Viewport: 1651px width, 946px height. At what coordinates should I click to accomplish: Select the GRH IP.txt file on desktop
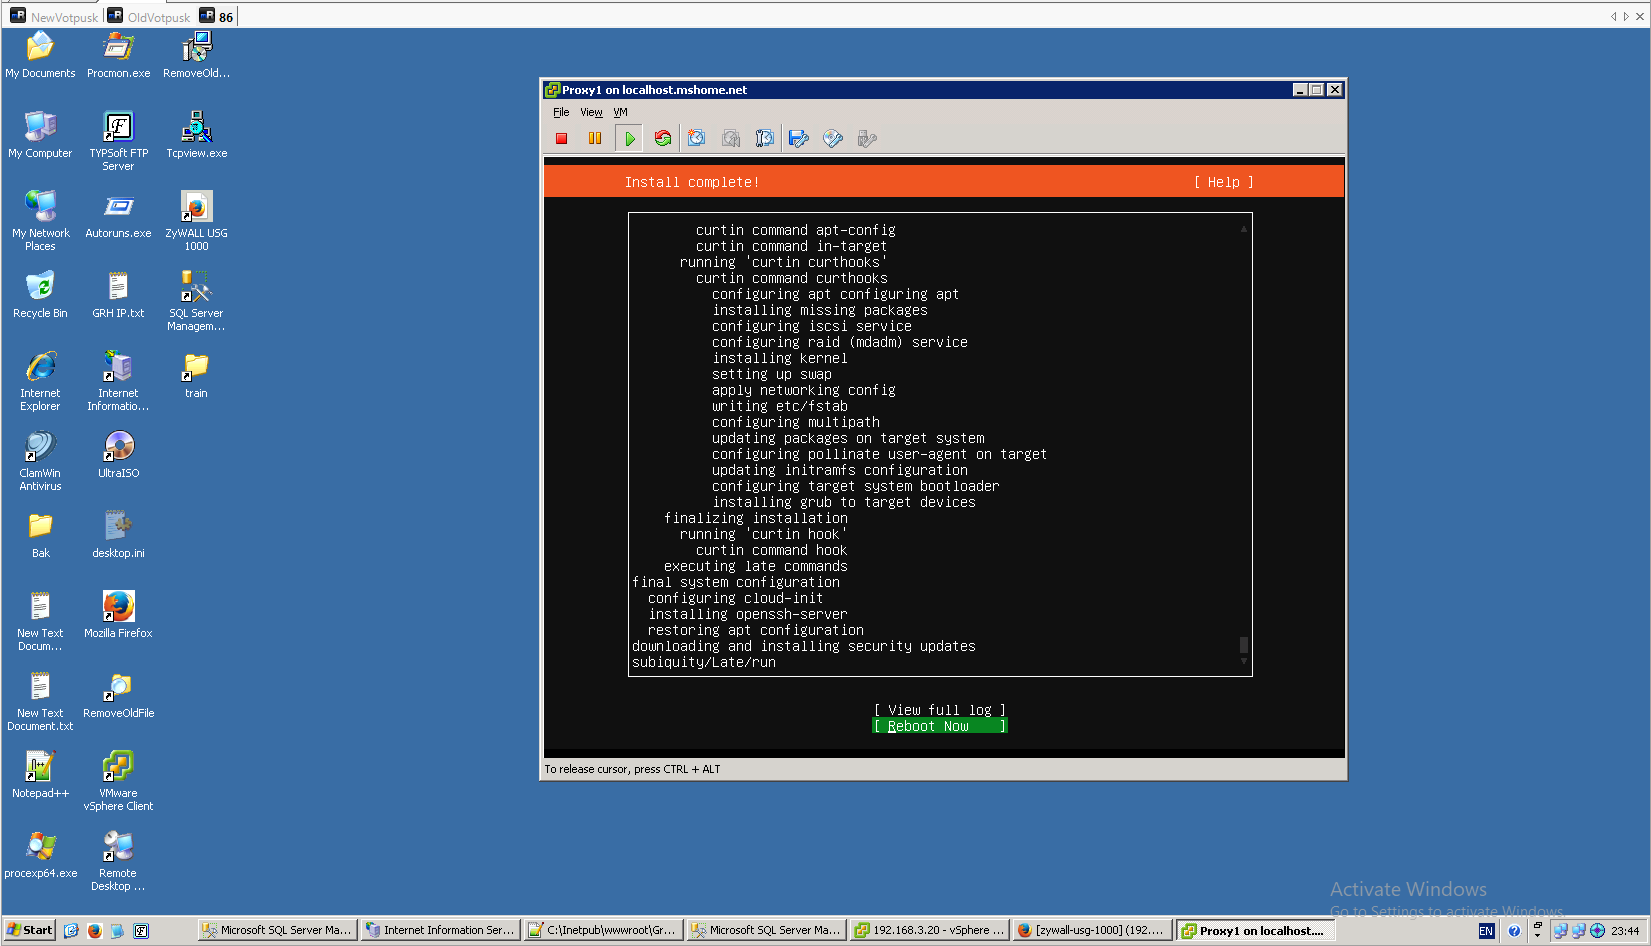click(119, 295)
